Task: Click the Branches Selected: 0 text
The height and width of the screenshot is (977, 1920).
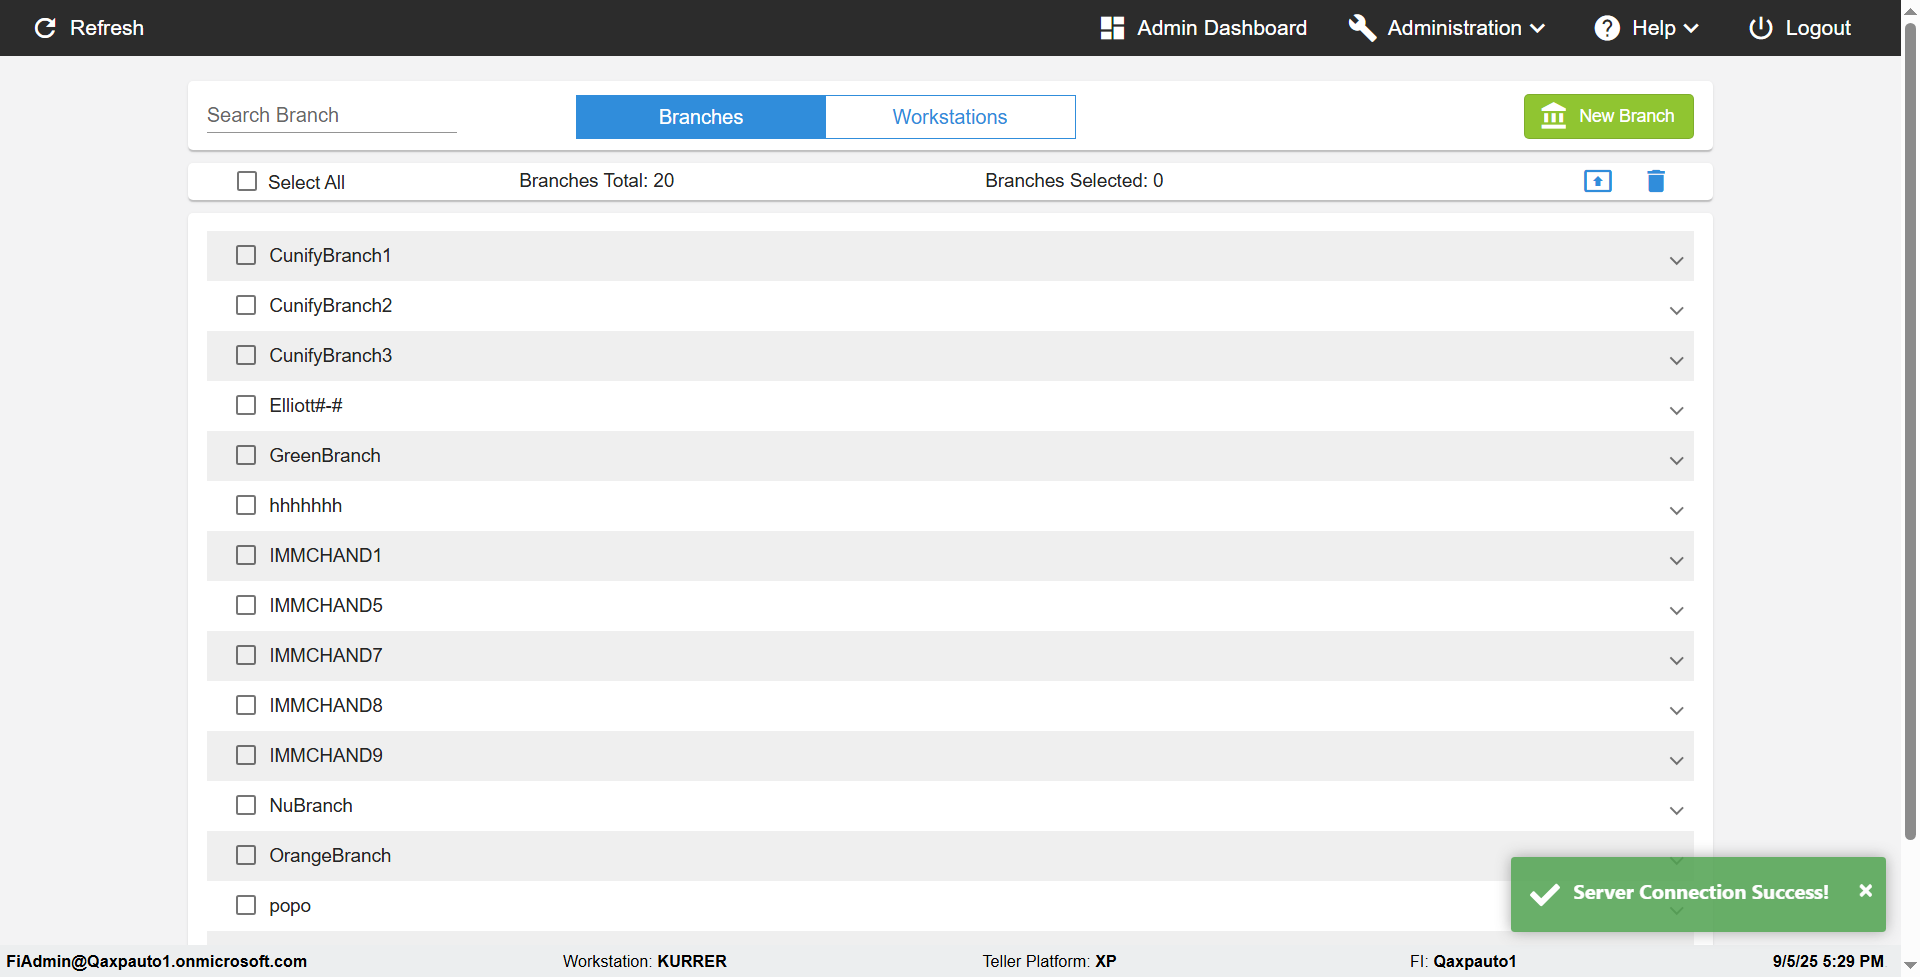Action: click(x=1074, y=180)
